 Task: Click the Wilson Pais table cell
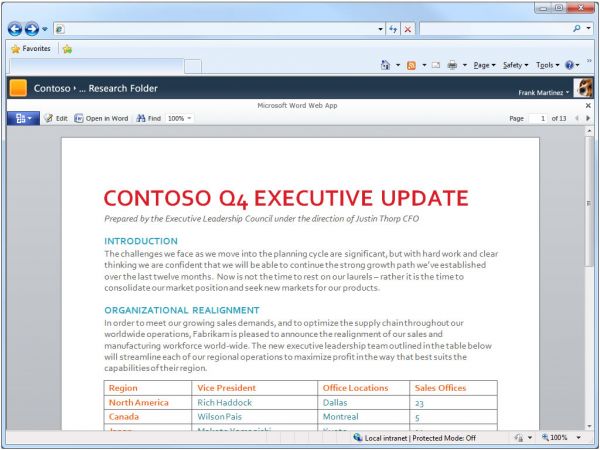[x=254, y=417]
